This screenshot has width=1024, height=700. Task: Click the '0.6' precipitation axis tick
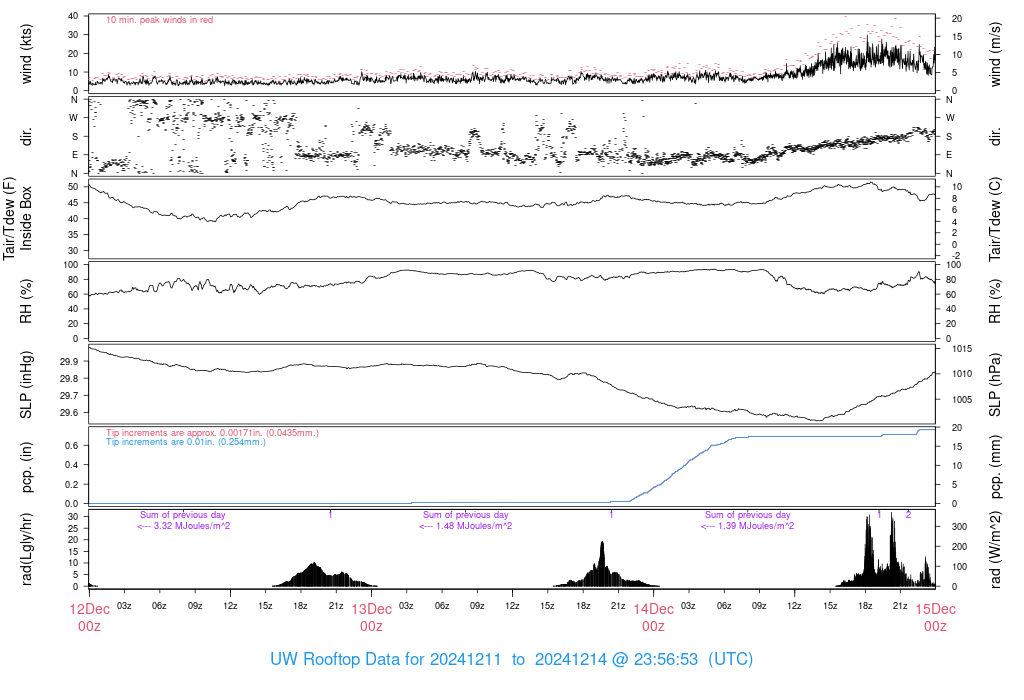pos(72,446)
